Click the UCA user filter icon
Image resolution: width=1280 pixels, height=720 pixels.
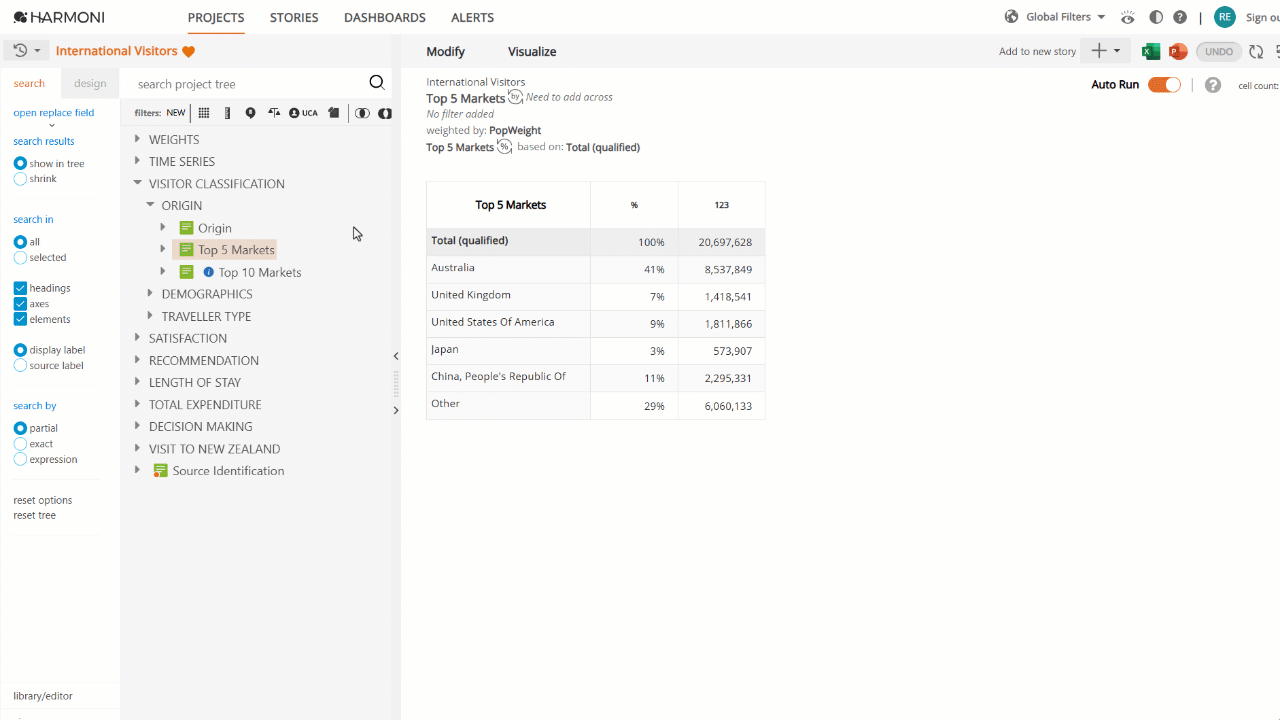coord(303,113)
